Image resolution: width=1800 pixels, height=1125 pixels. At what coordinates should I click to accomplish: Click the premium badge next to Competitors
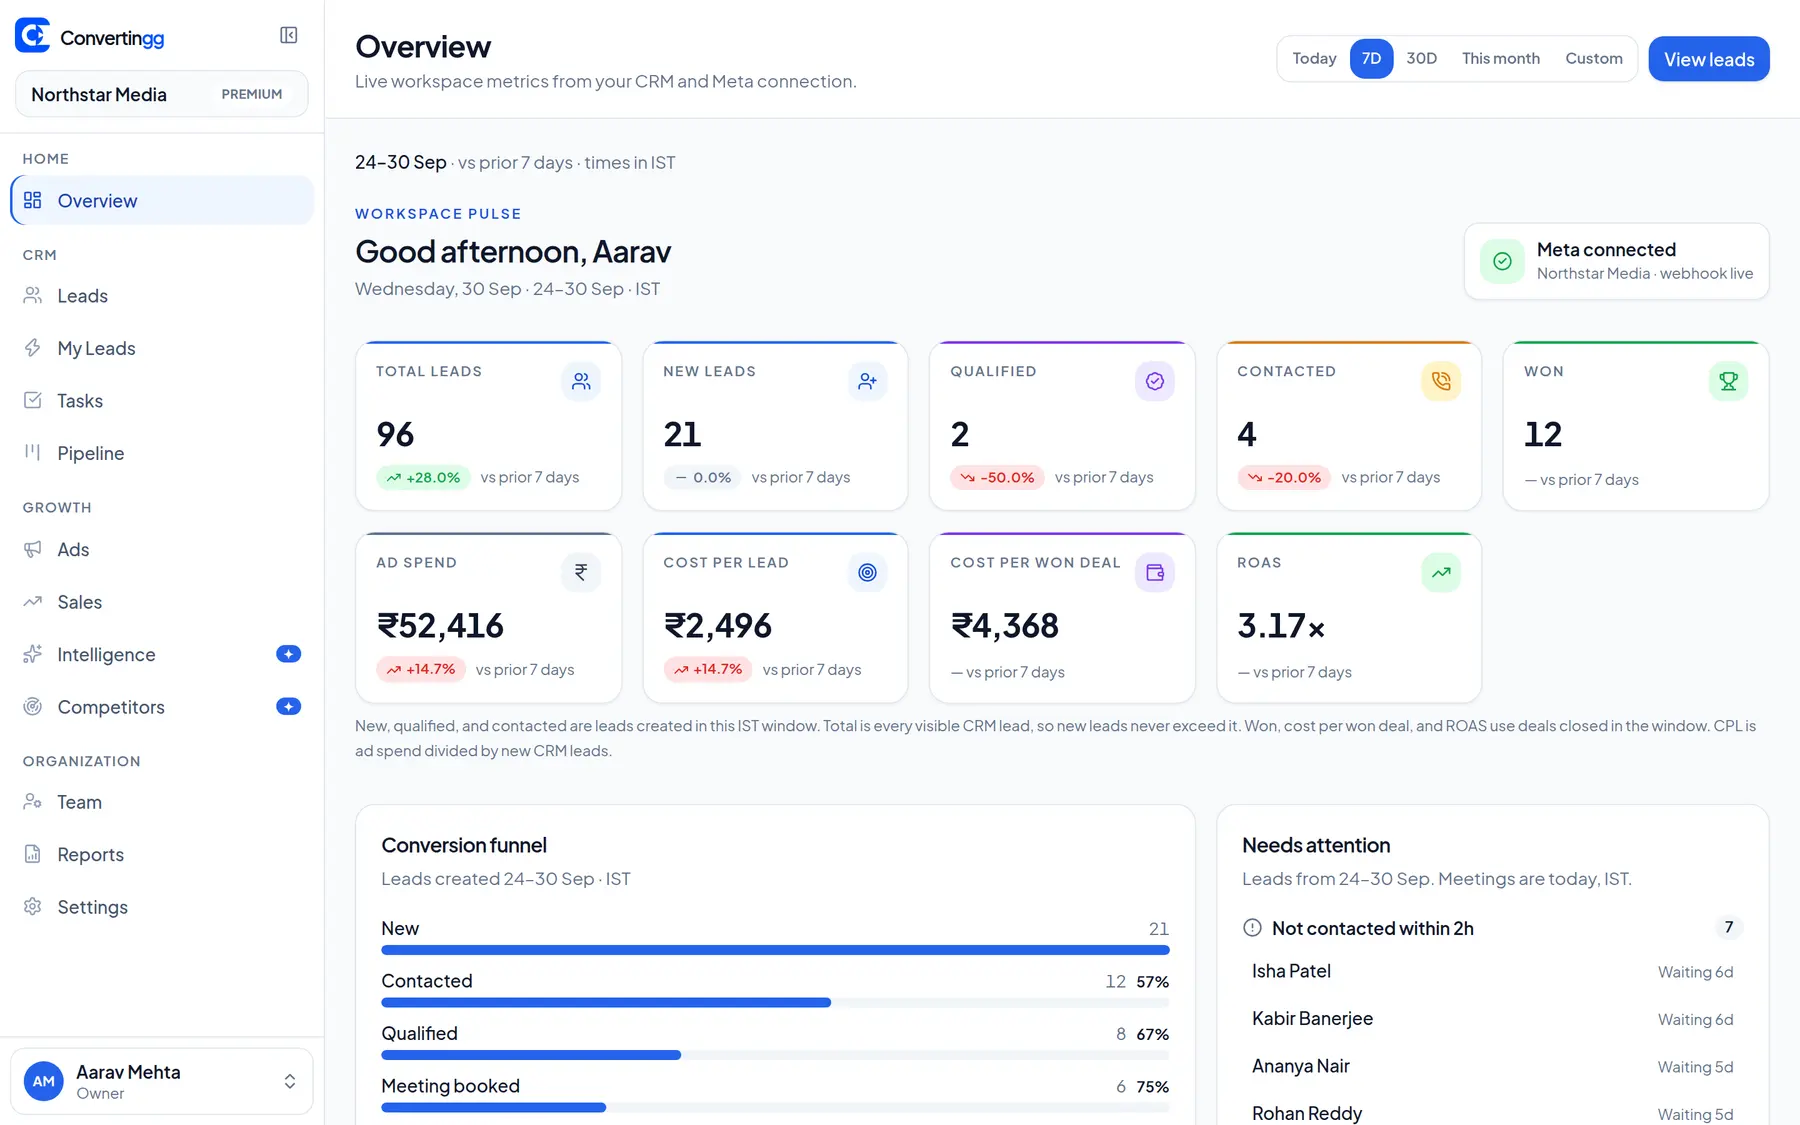[288, 706]
